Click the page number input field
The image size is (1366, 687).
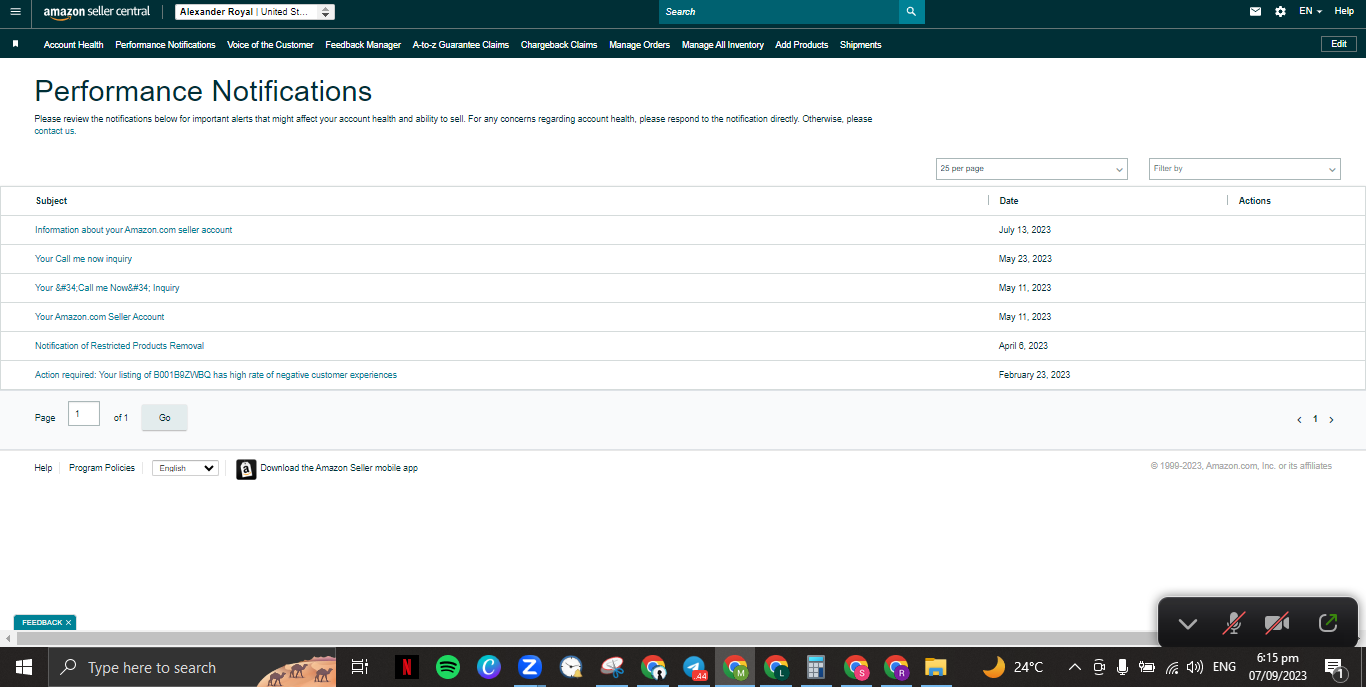84,413
